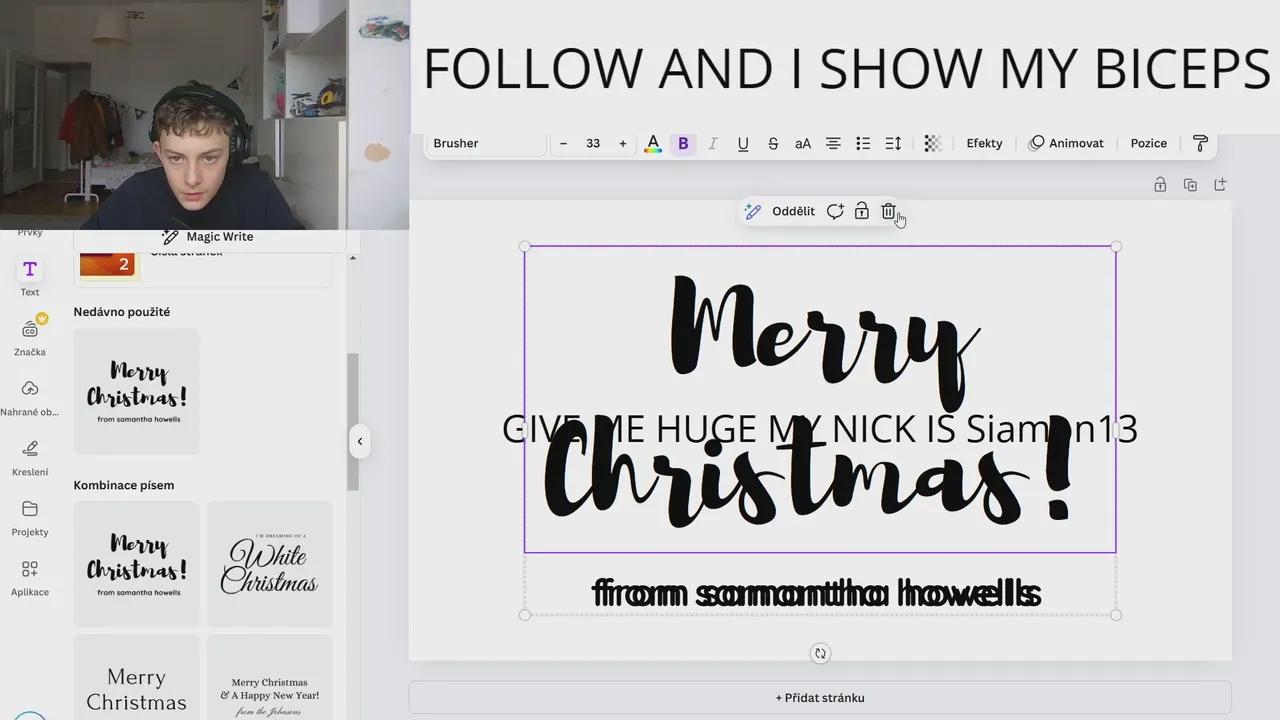Add a comment to the selection
The width and height of the screenshot is (1280, 720).
tap(835, 211)
